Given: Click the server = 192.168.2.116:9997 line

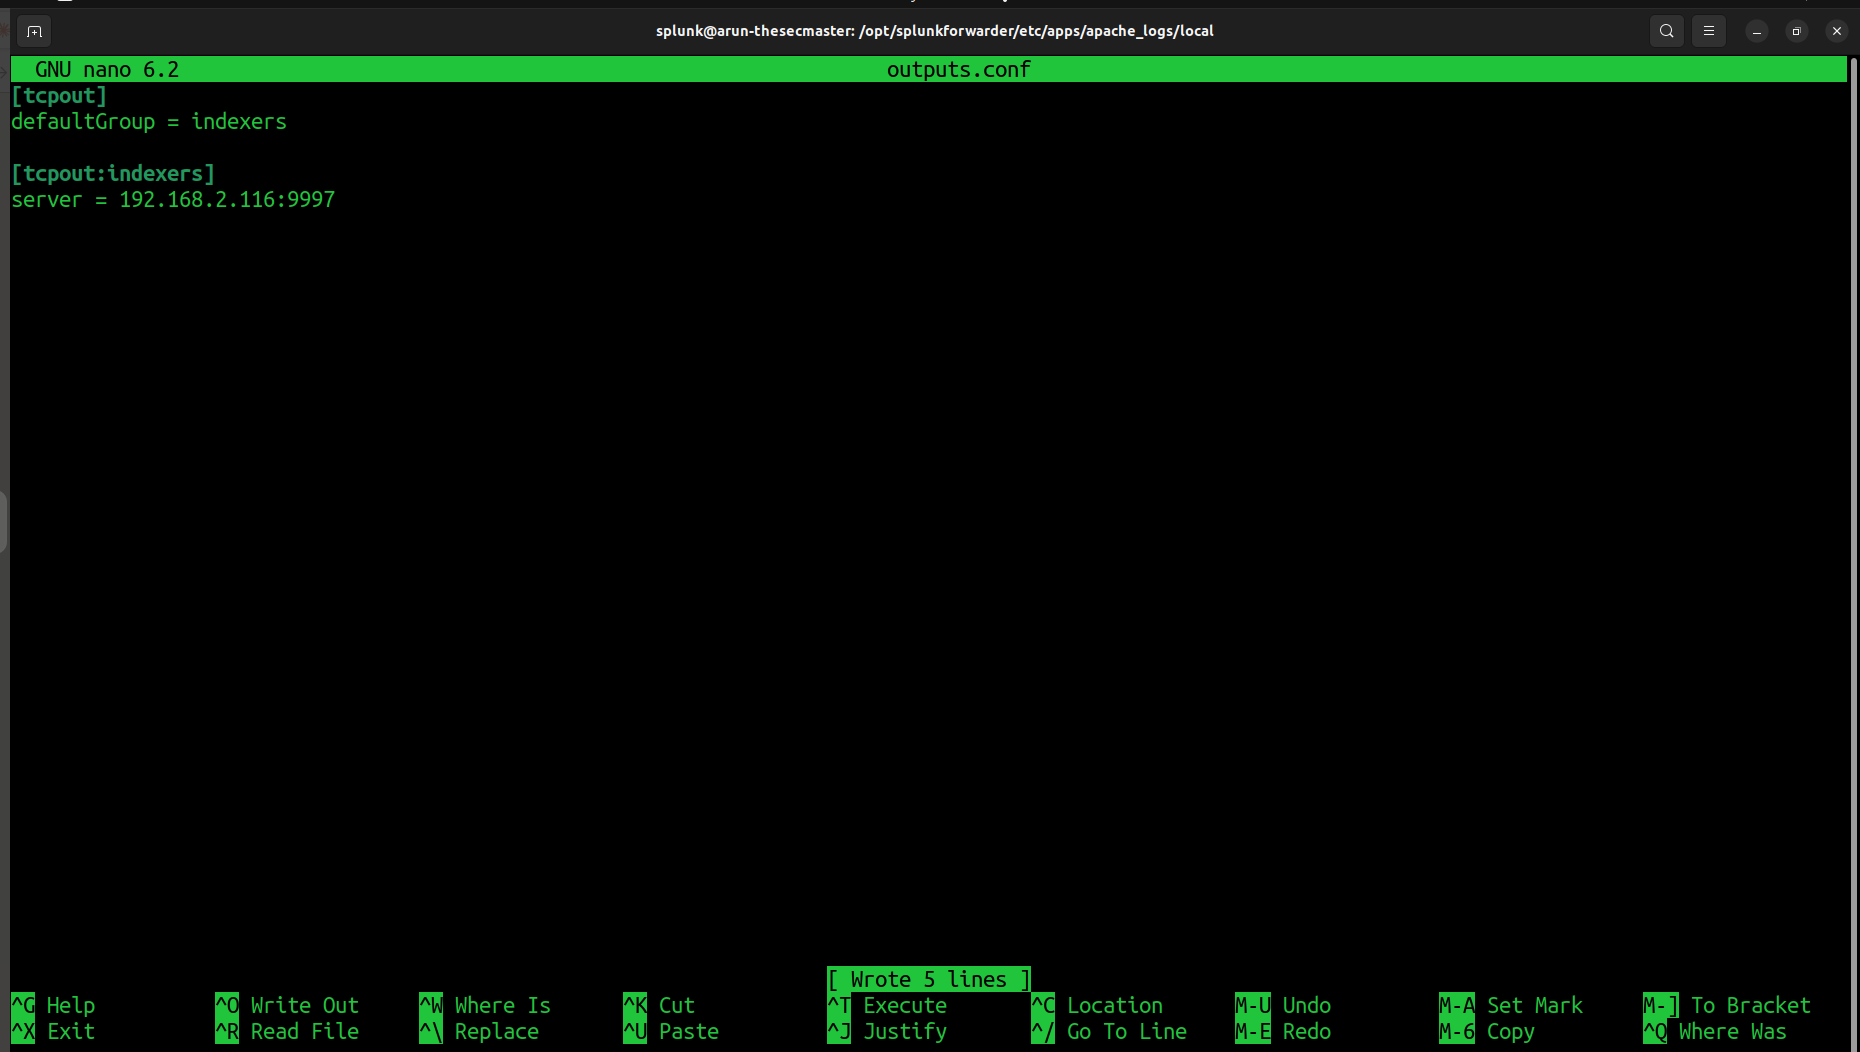Looking at the screenshot, I should tap(173, 200).
